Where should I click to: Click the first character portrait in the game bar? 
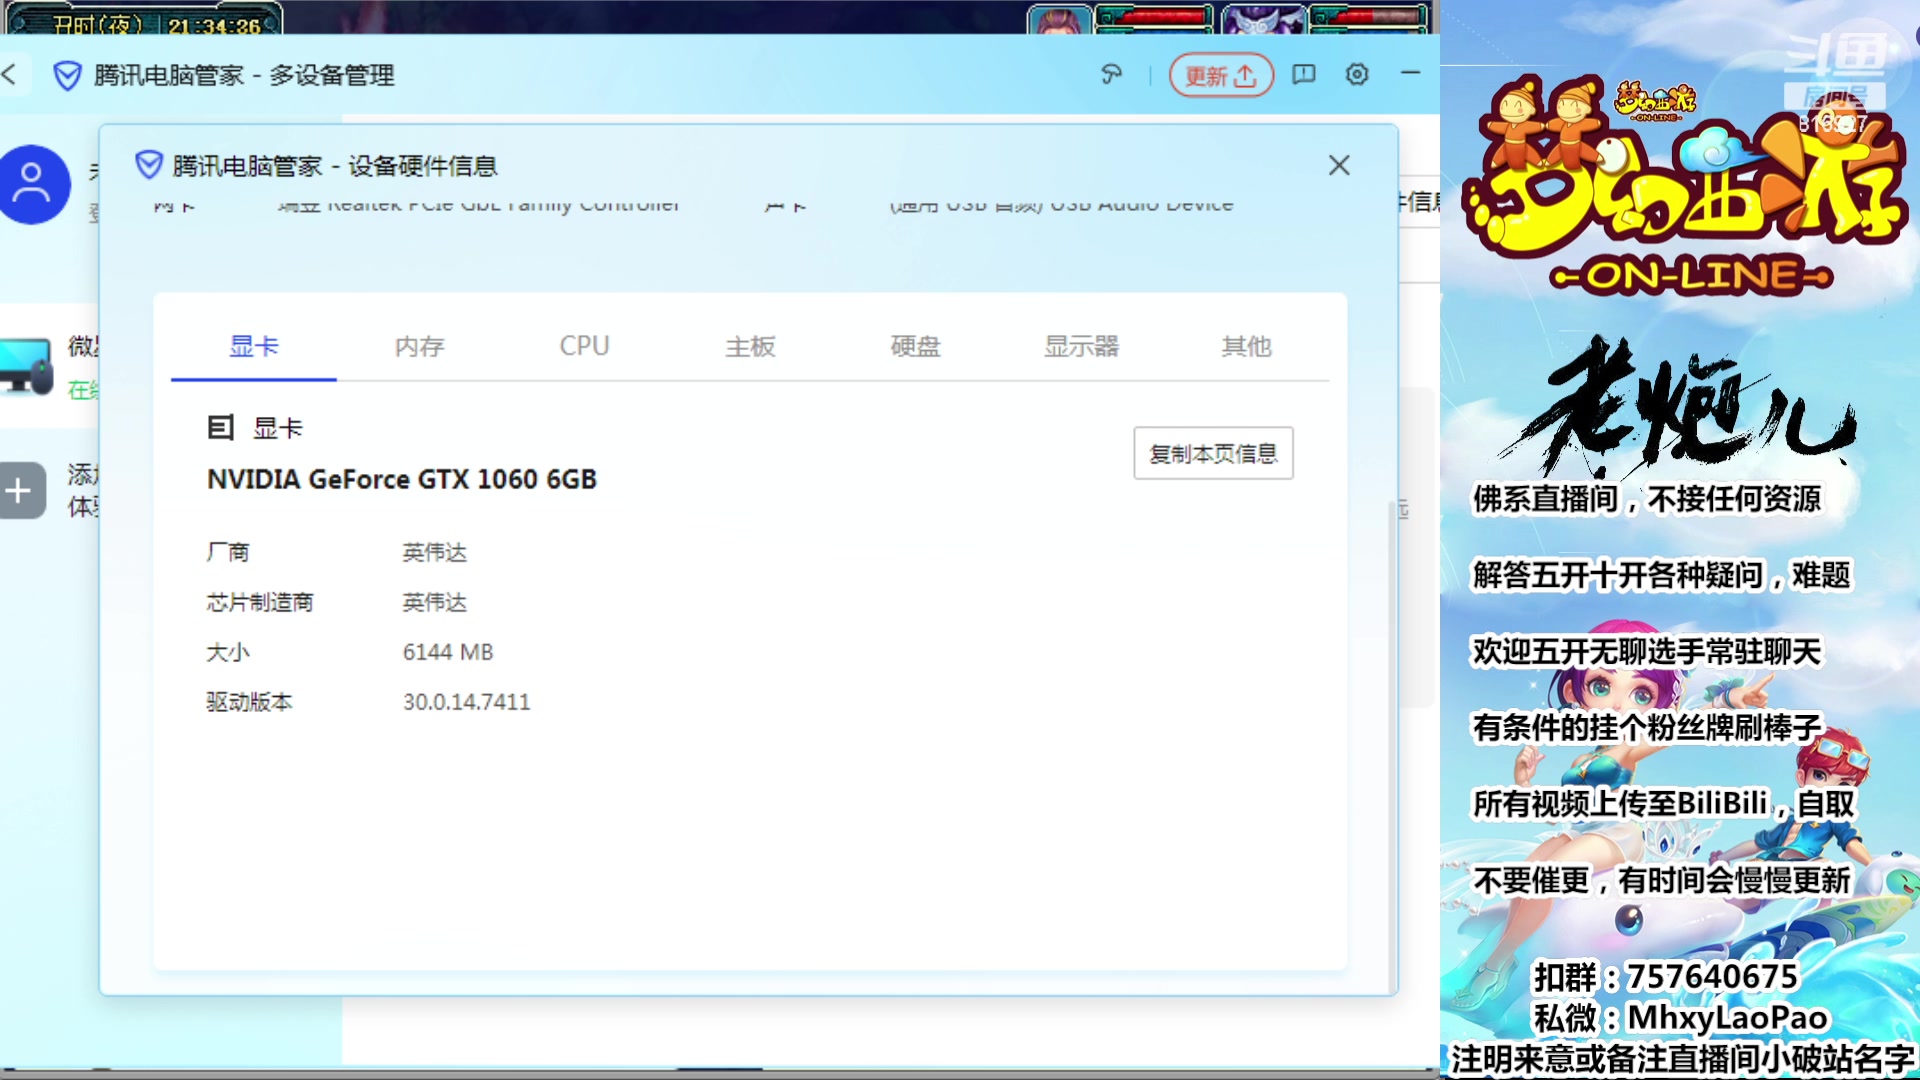coord(1060,20)
